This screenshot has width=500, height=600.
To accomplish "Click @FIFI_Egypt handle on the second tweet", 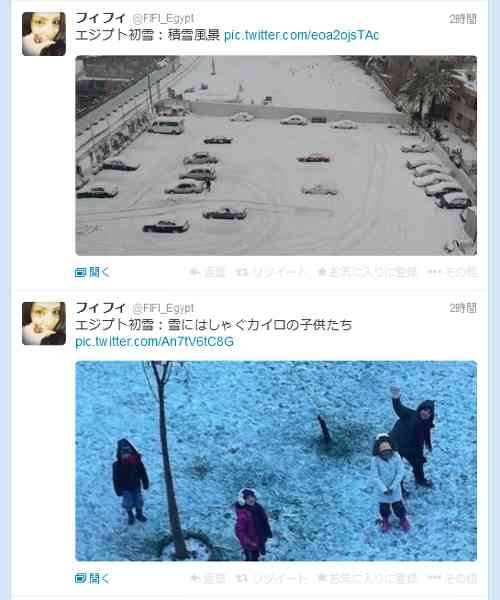I will tap(163, 308).
